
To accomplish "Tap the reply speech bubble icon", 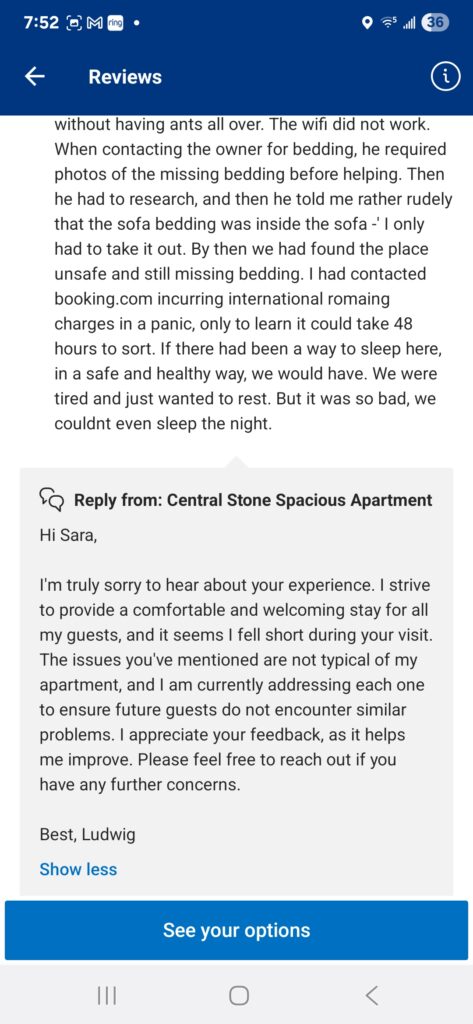I will 53,500.
